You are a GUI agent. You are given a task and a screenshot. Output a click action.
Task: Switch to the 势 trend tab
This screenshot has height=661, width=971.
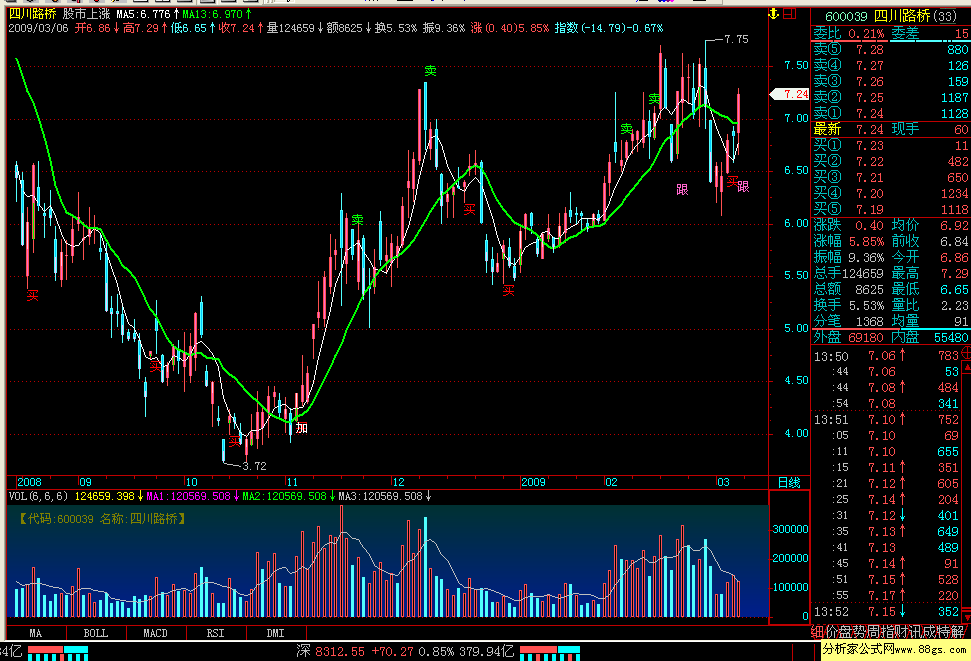coord(860,632)
